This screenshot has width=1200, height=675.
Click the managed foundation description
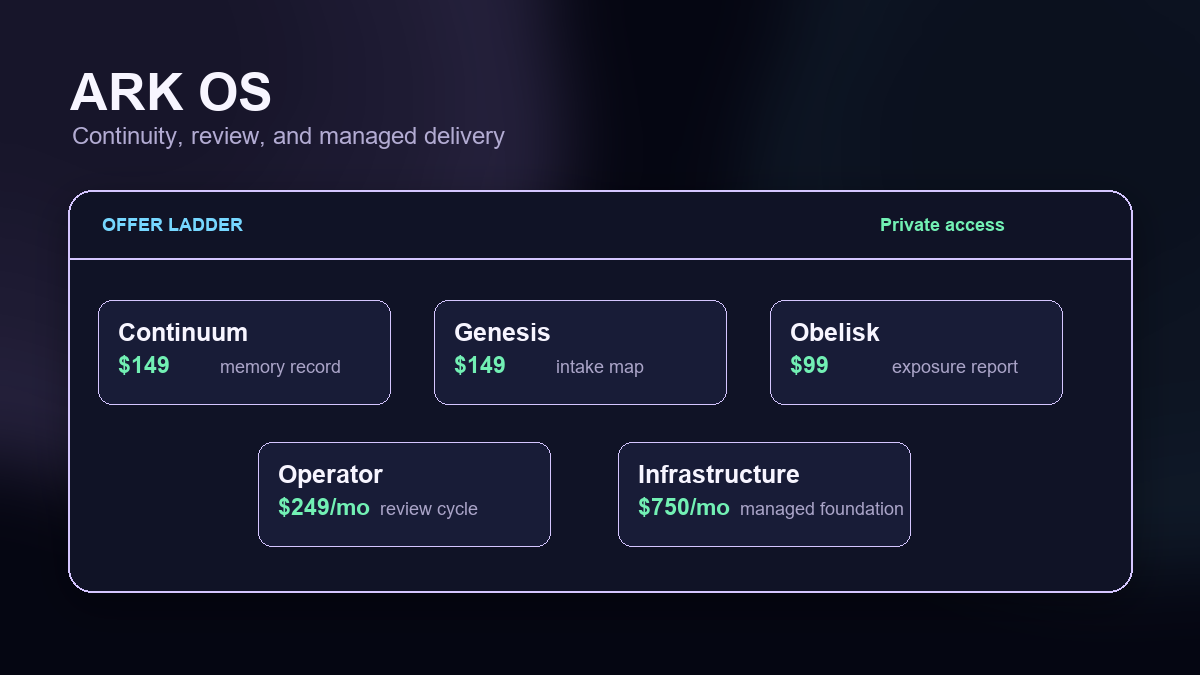tap(822, 509)
